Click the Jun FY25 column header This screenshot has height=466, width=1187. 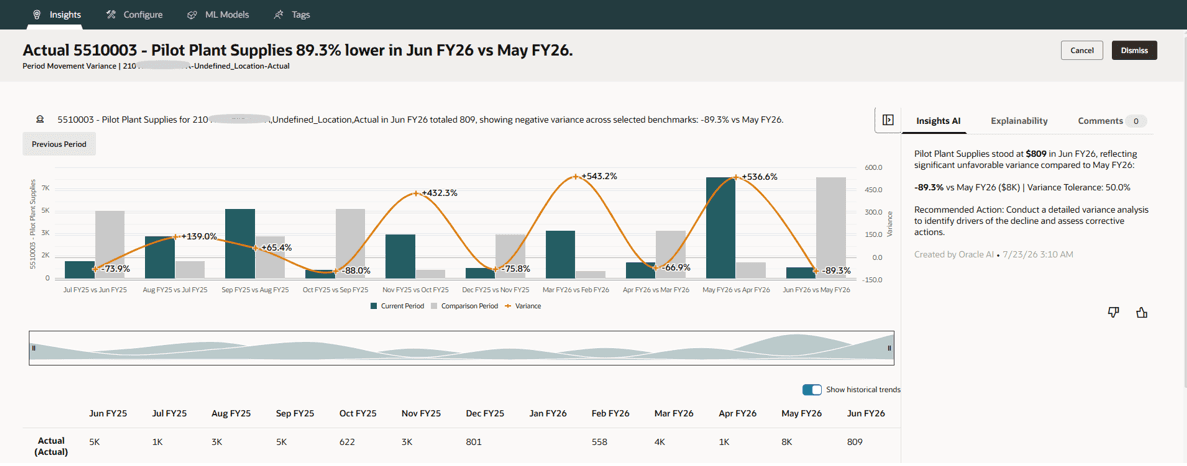pyautogui.click(x=107, y=414)
